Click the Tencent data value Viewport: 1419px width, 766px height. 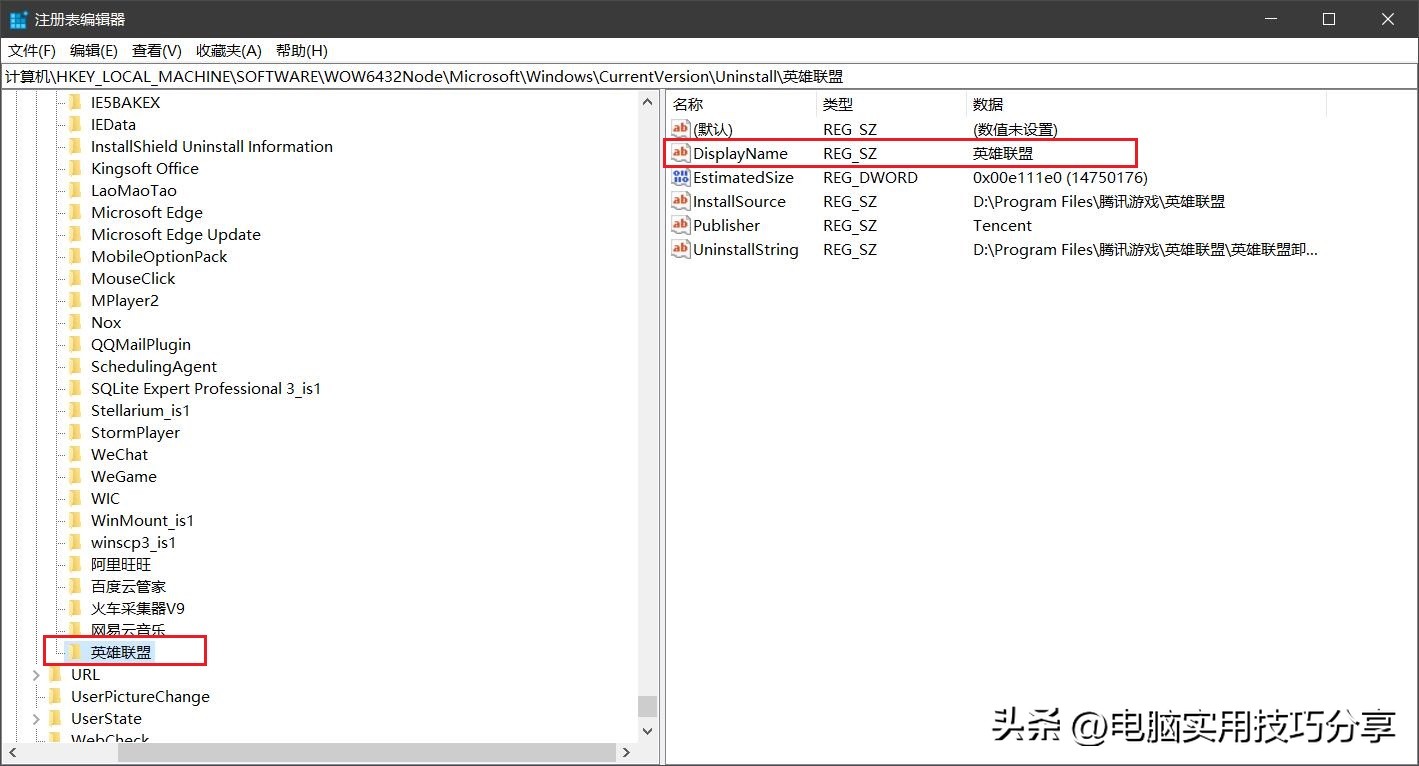click(1002, 225)
